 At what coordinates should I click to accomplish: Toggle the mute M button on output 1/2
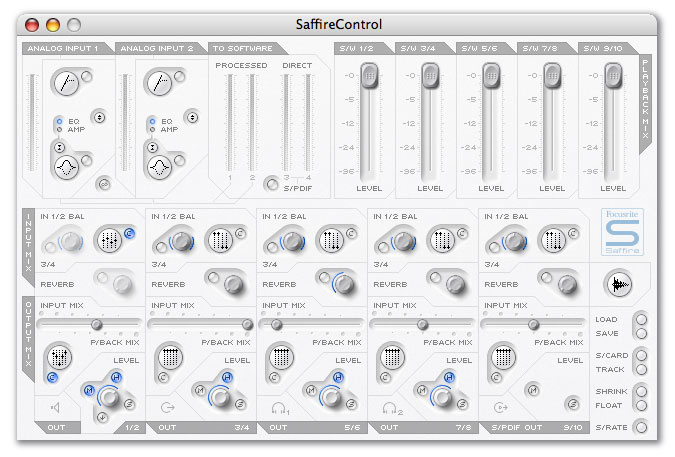click(89, 389)
